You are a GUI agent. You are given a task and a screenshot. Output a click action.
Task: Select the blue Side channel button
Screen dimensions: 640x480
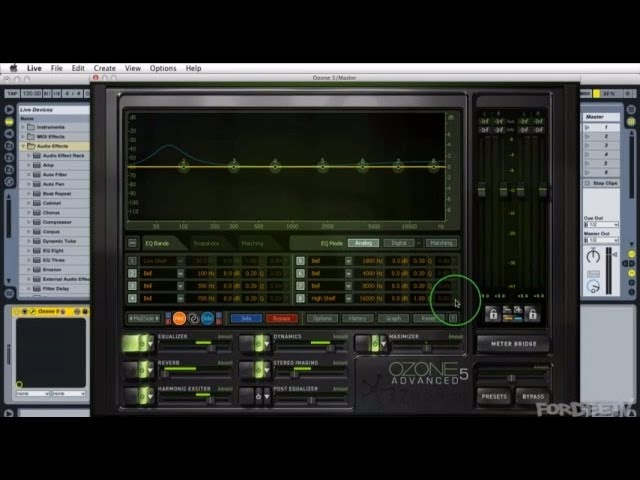[207, 318]
